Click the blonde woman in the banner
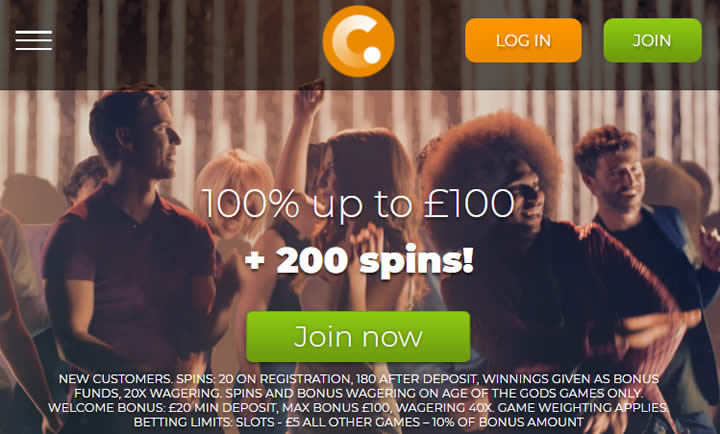This screenshot has width=720, height=434. [x=234, y=193]
